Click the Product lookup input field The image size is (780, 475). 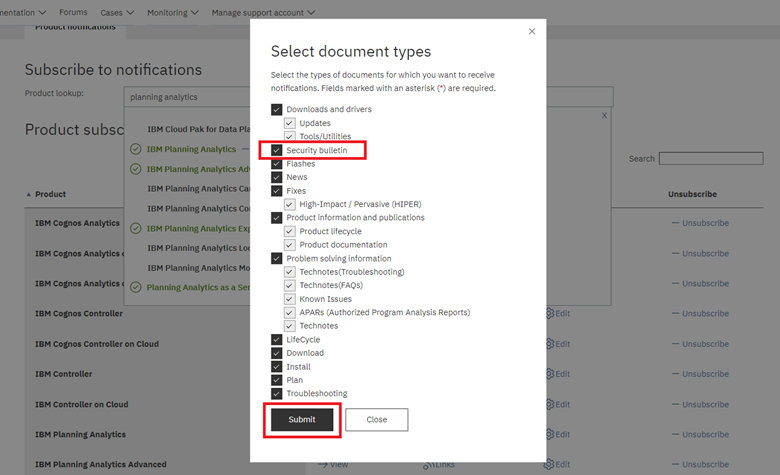point(369,97)
